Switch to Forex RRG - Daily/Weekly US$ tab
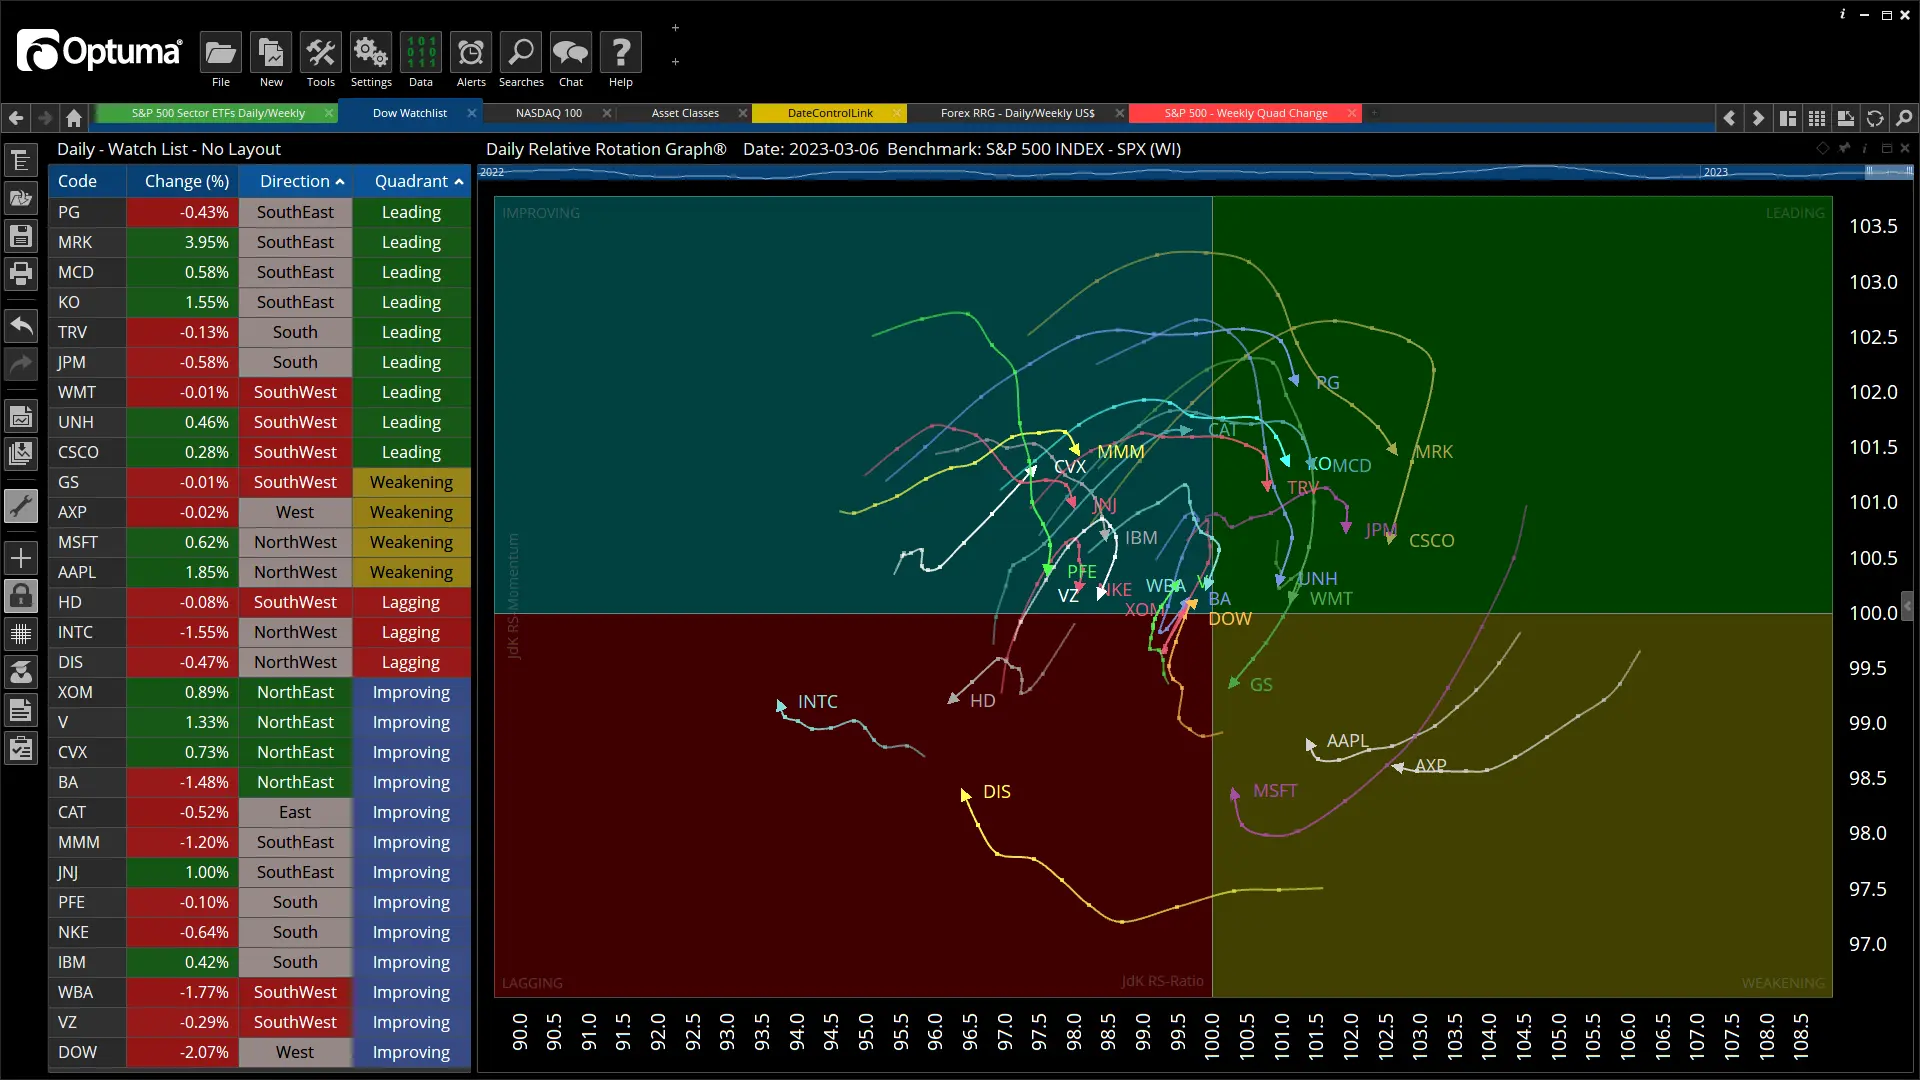The image size is (1920, 1080). pos(1017,113)
